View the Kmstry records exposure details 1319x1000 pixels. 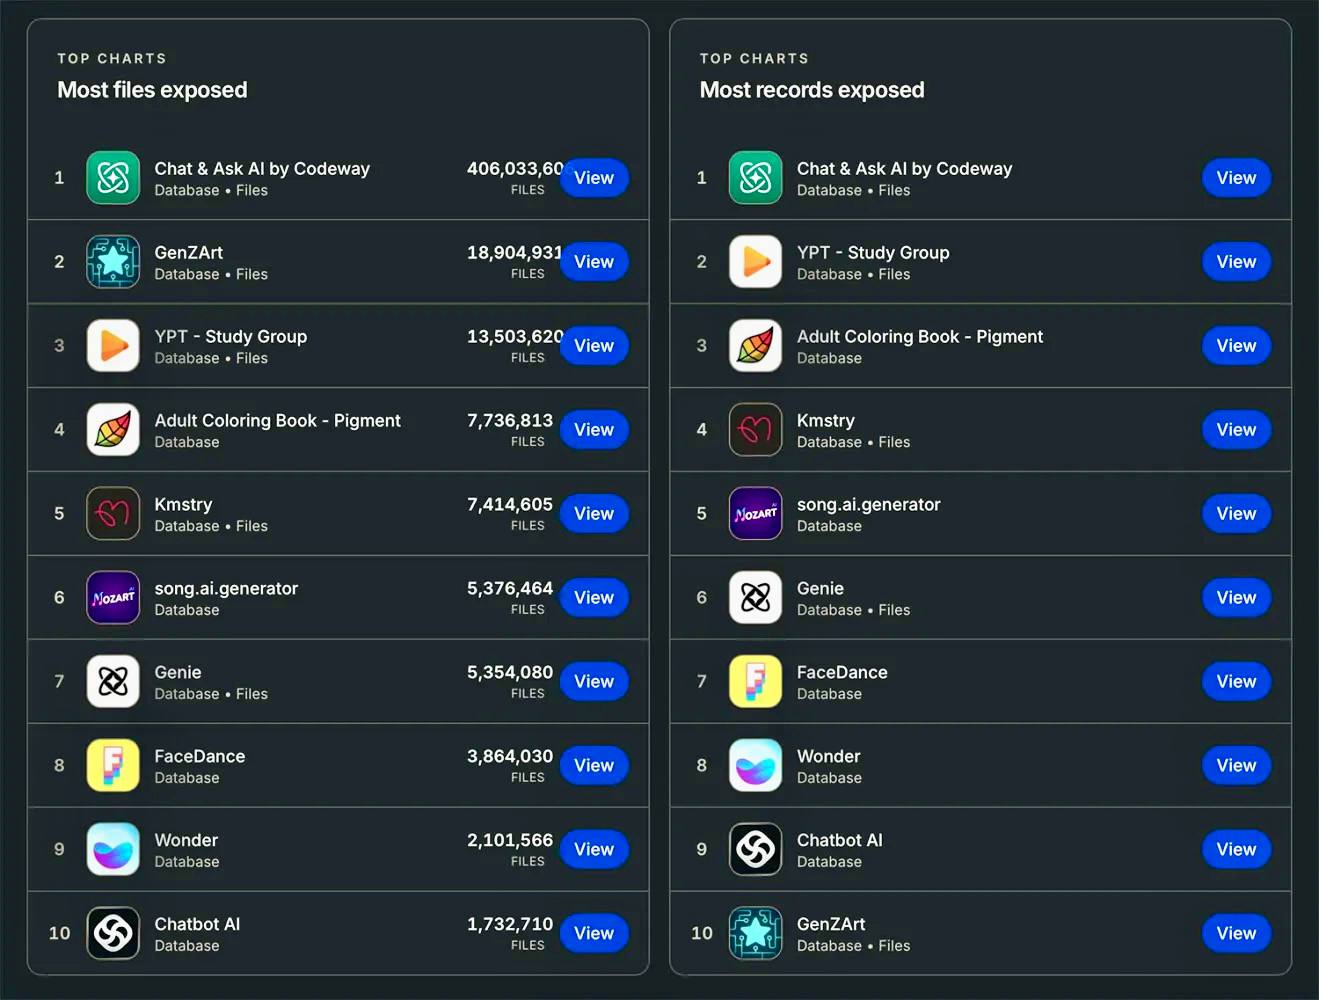click(x=1236, y=429)
